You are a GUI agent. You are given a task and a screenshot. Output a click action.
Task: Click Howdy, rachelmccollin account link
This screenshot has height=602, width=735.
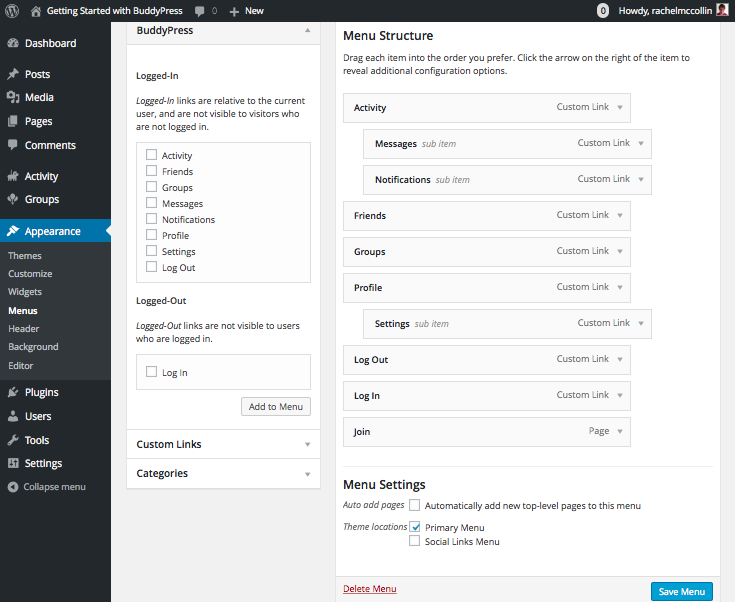[665, 11]
